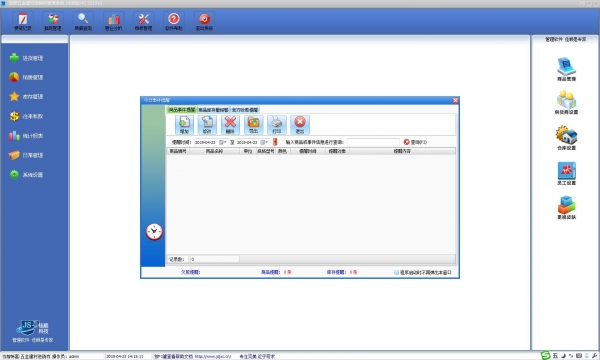Open the computer product management shortcut

566,69
